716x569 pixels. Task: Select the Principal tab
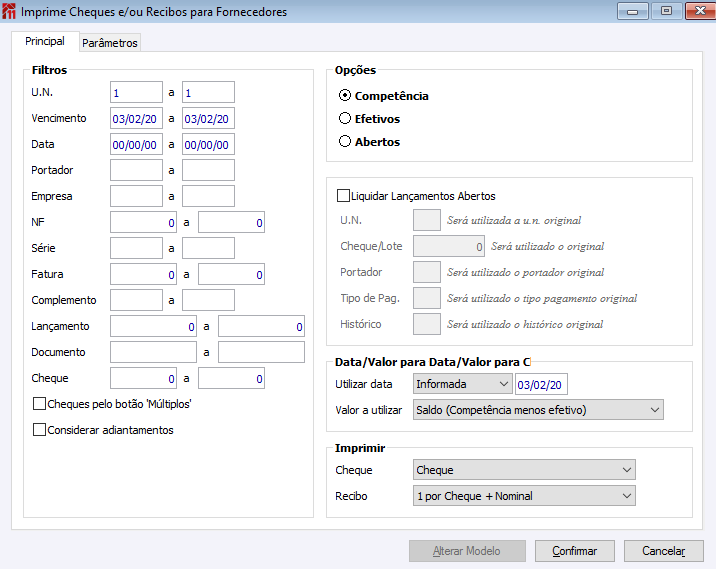(x=45, y=42)
